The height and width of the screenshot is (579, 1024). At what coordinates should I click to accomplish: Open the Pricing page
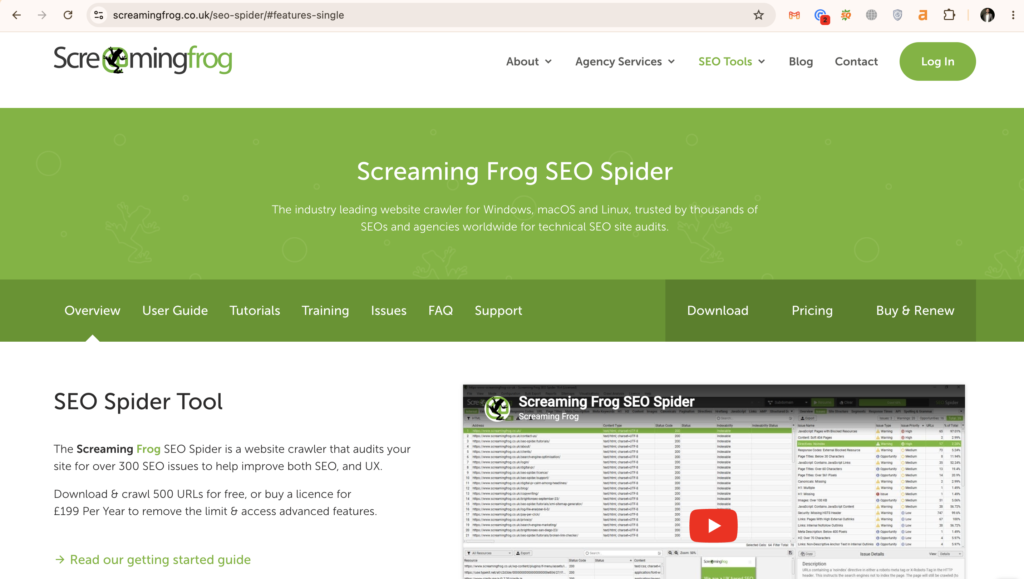(x=812, y=311)
